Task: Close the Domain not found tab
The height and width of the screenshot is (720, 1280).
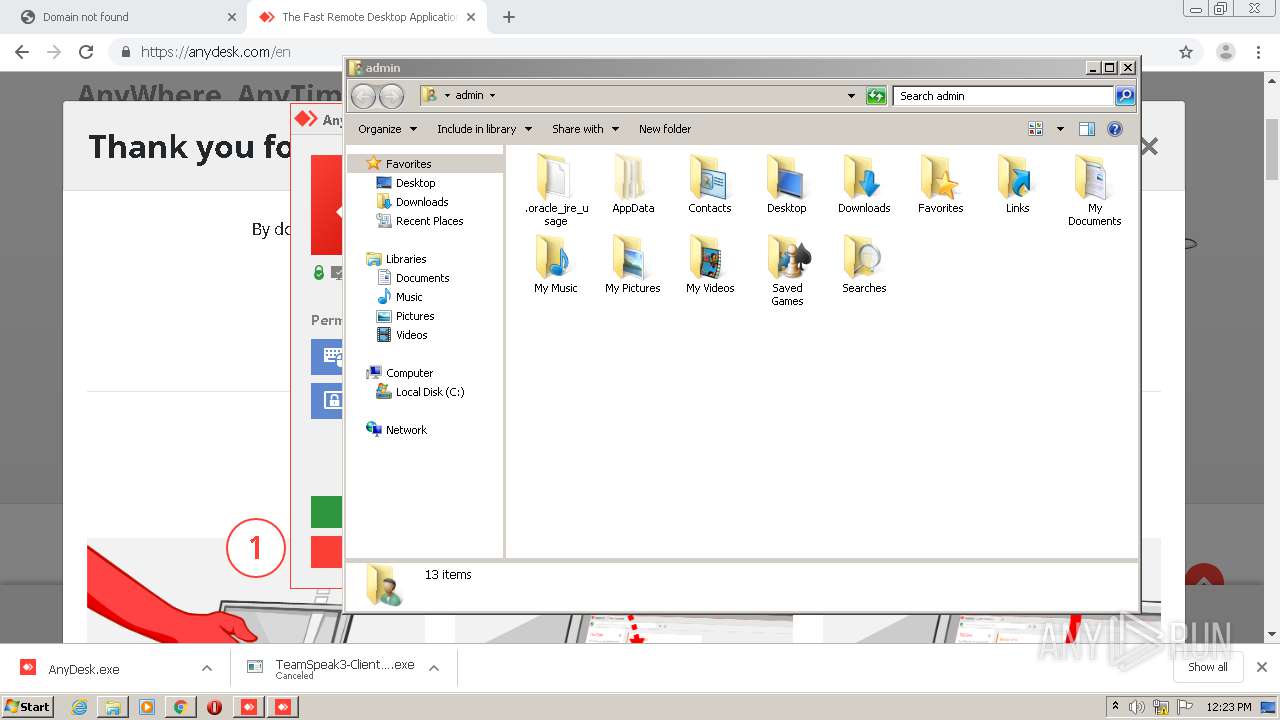Action: click(232, 17)
